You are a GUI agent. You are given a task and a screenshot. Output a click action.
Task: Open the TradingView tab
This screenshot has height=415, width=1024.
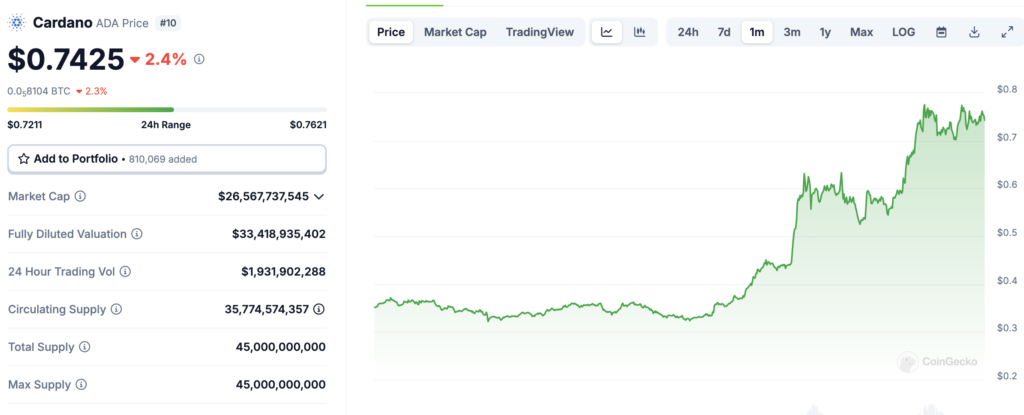[540, 32]
